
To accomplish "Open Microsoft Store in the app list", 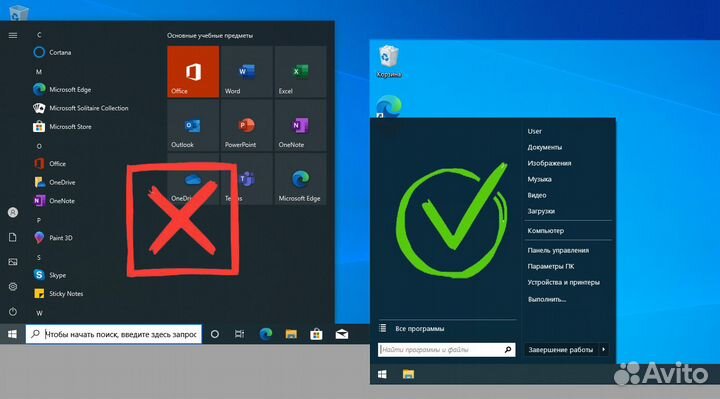I will pos(62,127).
